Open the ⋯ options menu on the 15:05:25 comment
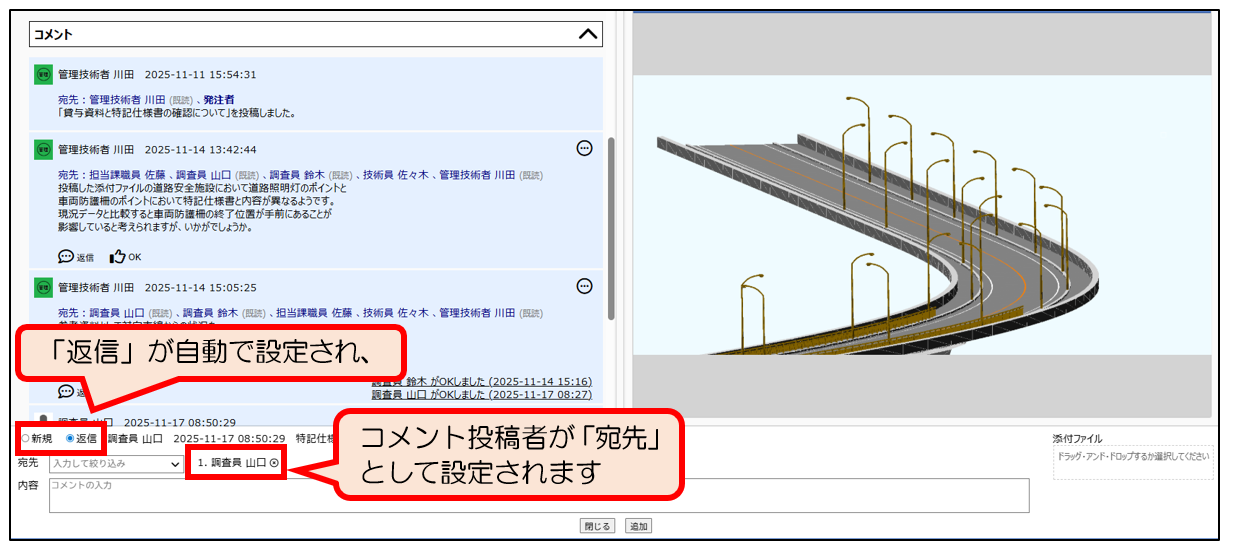This screenshot has width=1237, height=557. (x=585, y=286)
